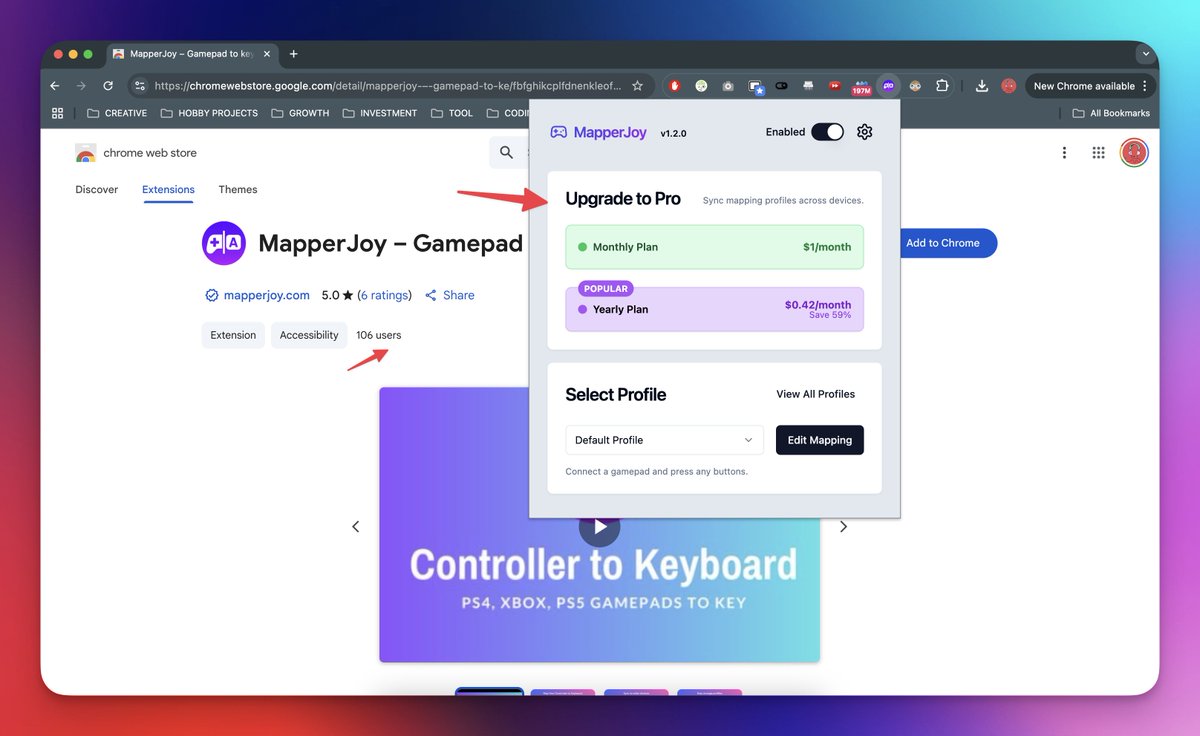Screen dimensions: 1200x736
Task: Open the Google account avatar
Action: (x=1133, y=152)
